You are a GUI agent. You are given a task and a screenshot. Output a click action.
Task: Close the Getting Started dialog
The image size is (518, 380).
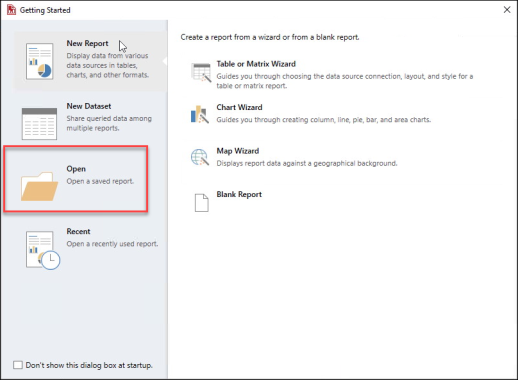point(507,10)
